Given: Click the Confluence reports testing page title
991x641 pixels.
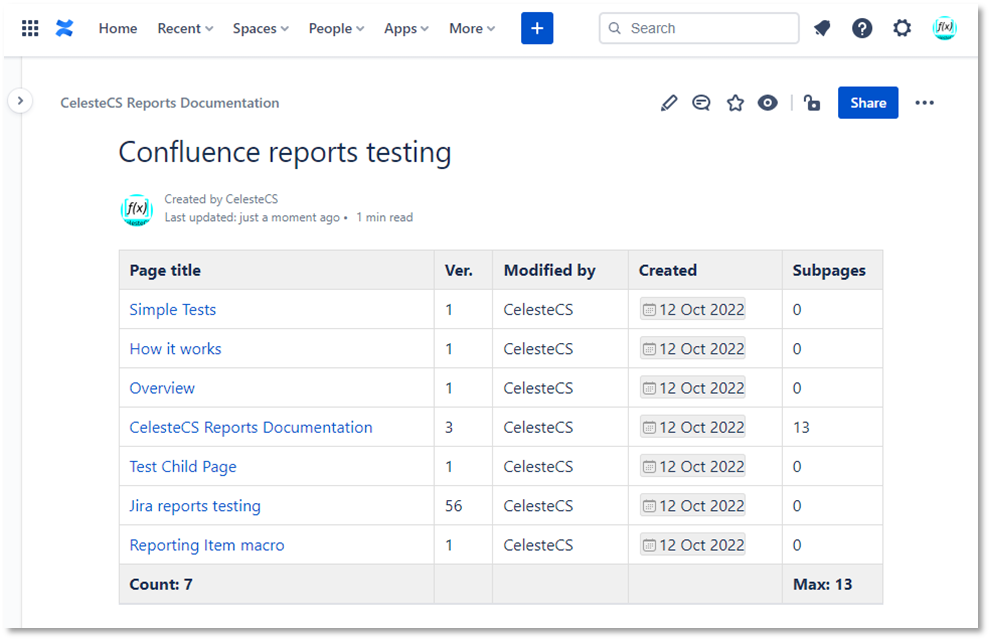Looking at the screenshot, I should (285, 152).
